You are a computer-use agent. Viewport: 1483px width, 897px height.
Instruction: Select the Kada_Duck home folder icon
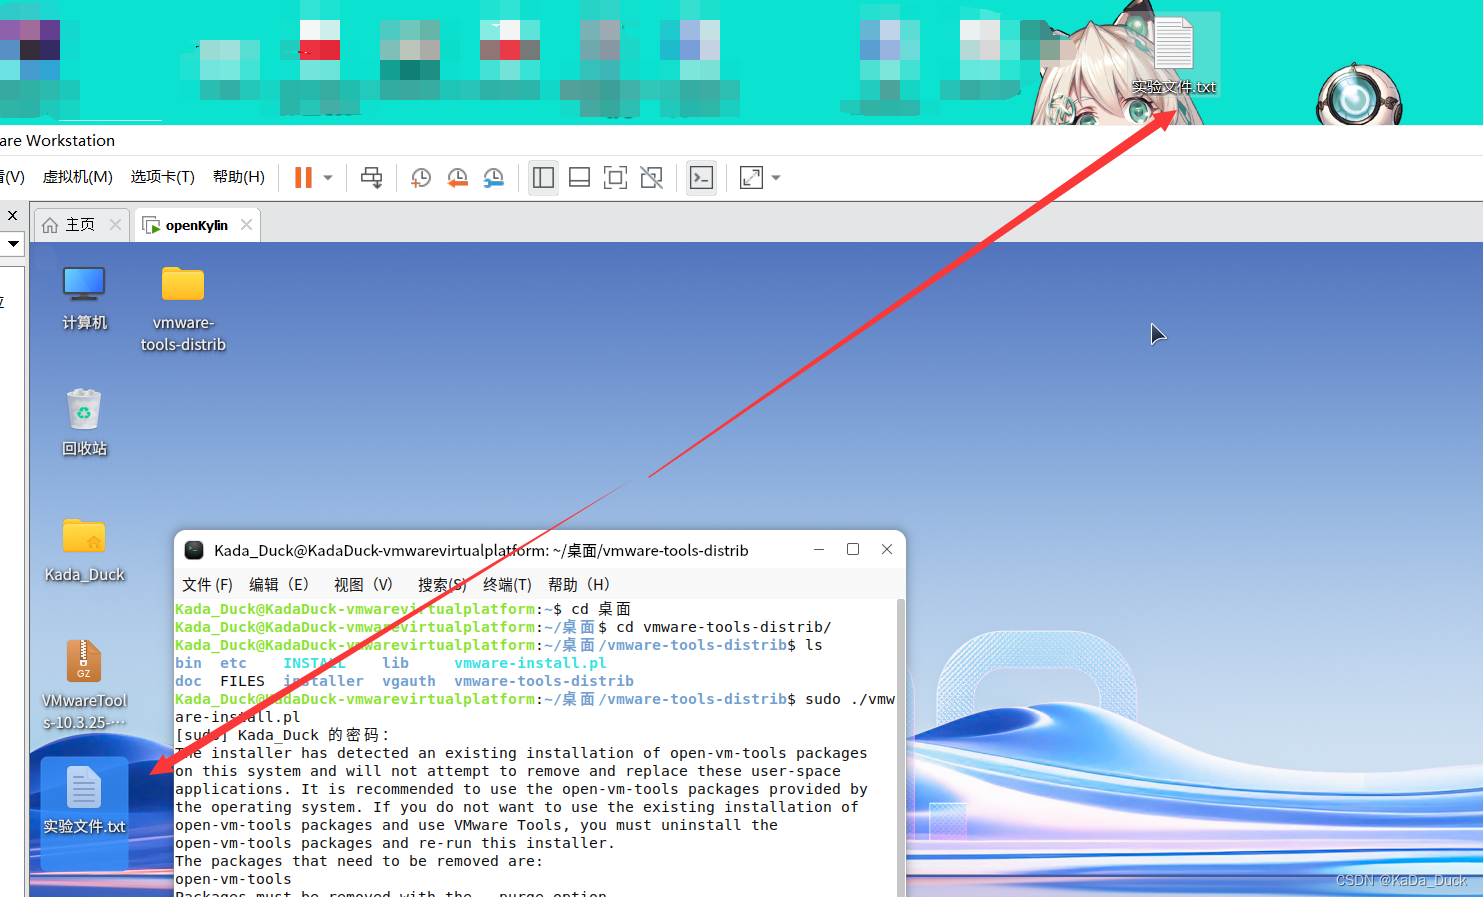click(x=84, y=550)
